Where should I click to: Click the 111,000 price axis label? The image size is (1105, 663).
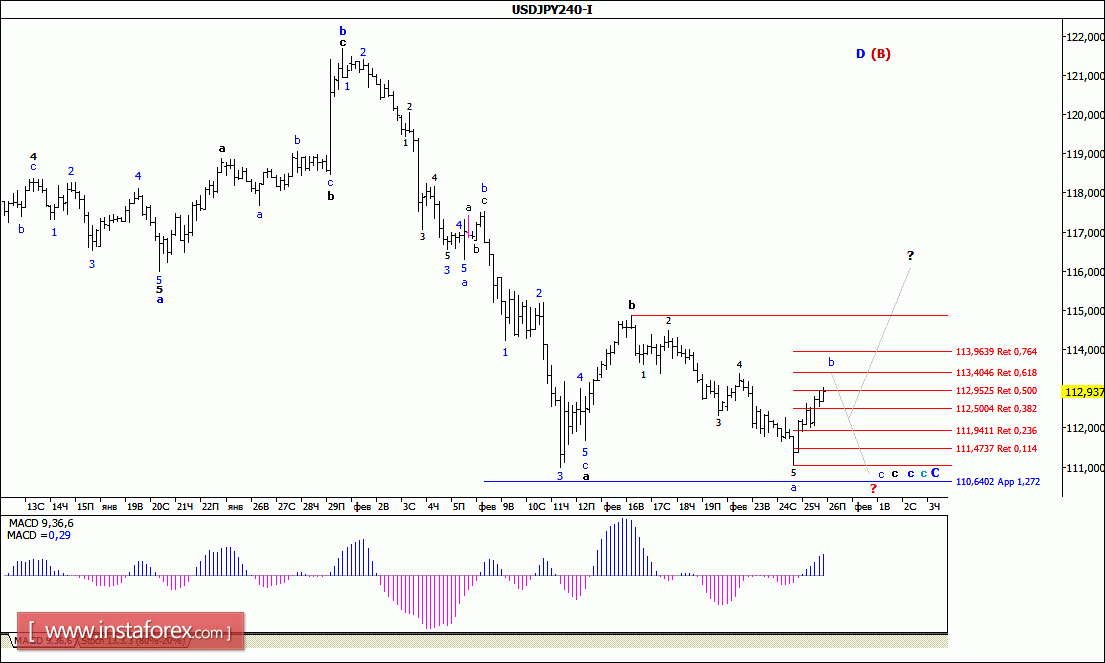pos(1085,467)
